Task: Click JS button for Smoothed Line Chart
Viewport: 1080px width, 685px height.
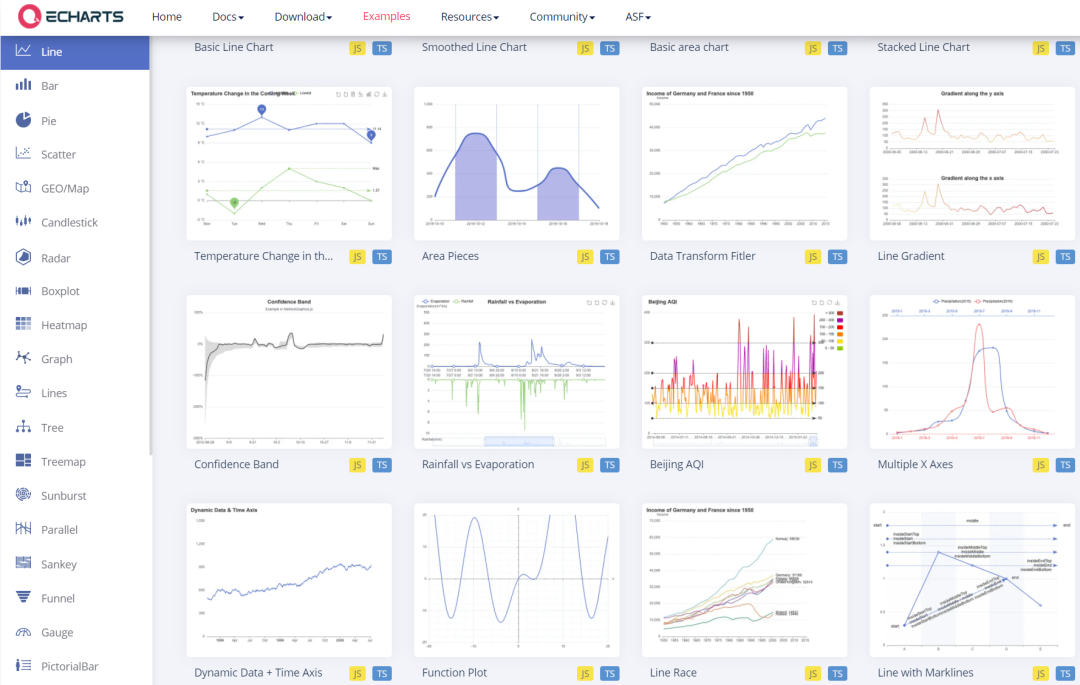Action: point(585,48)
